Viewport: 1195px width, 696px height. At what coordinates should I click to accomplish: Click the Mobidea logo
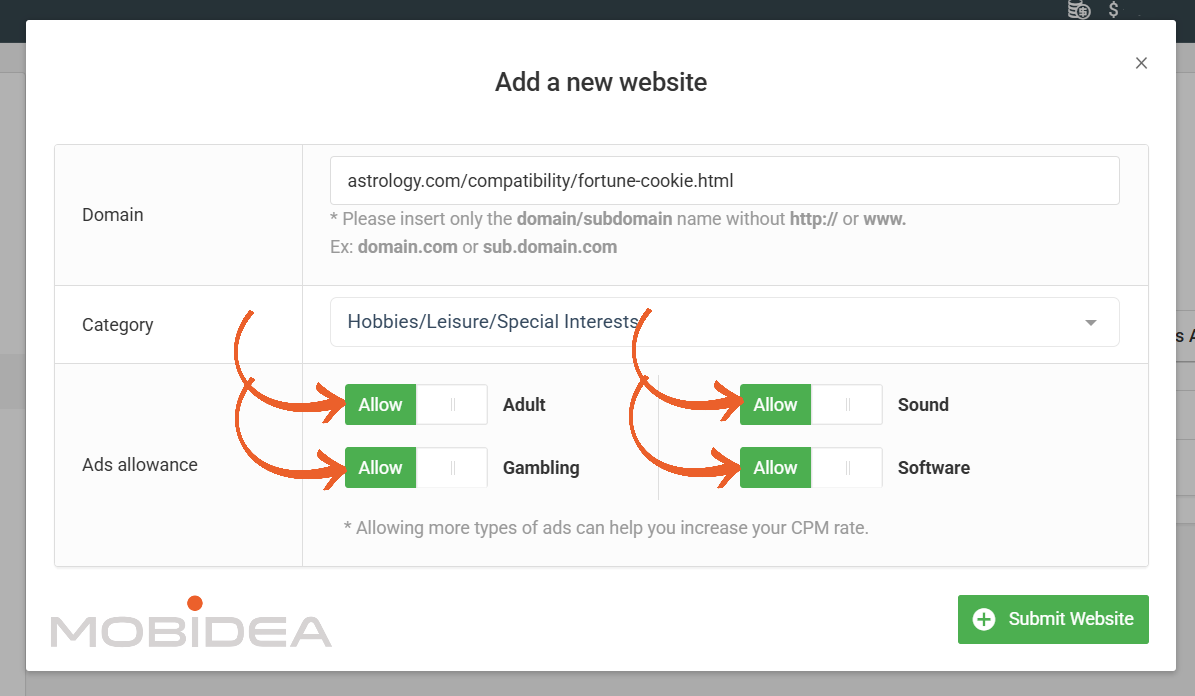tap(191, 622)
